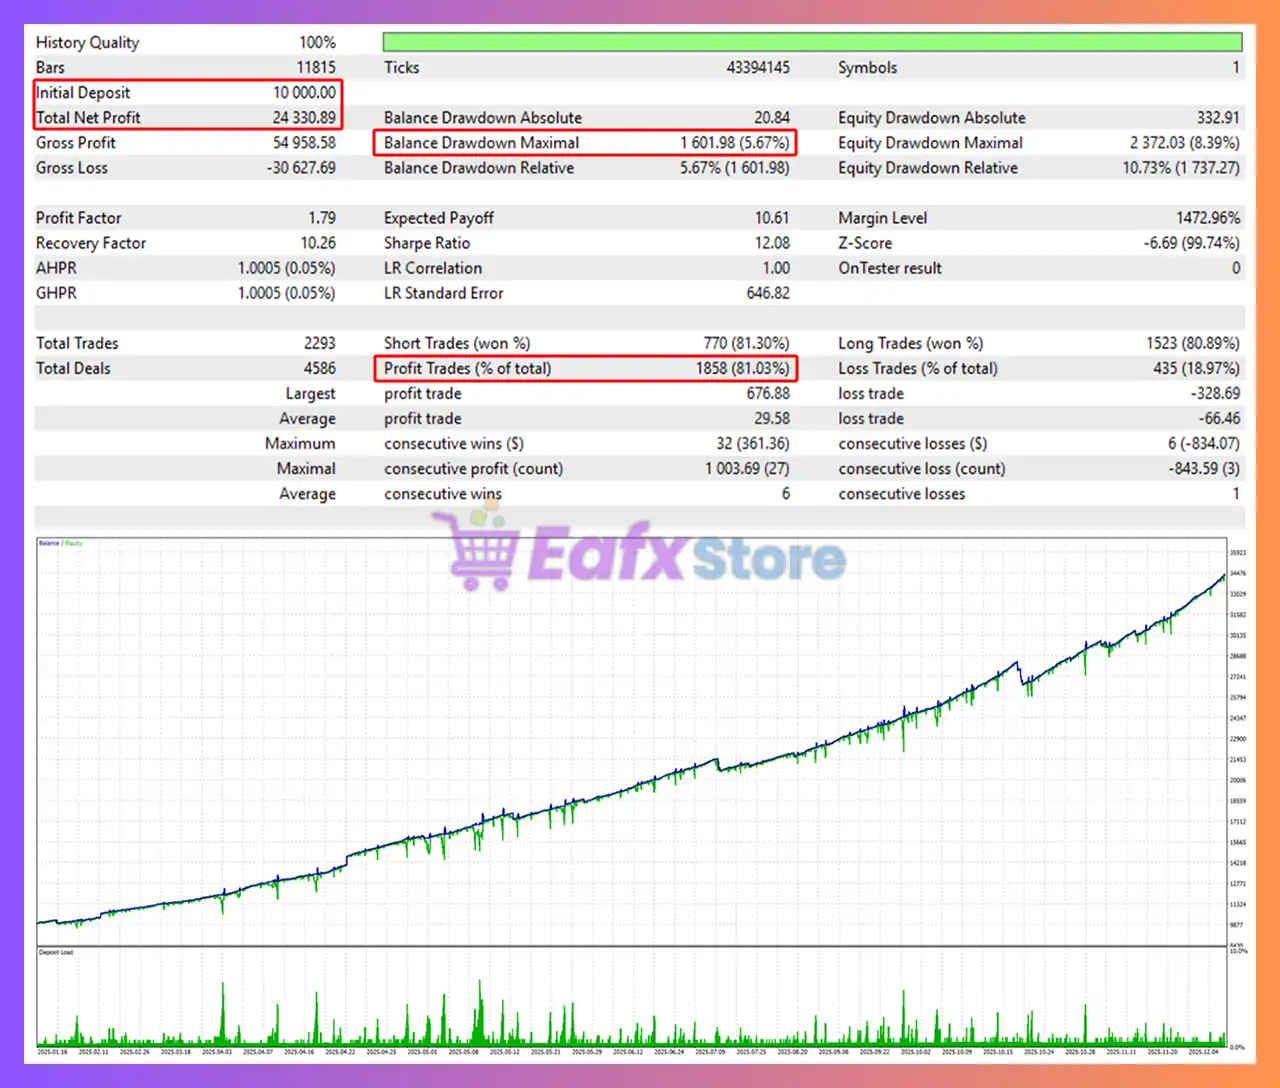Viewport: 1280px width, 1088px height.
Task: Select the Profit Trades (% of total) label
Action: point(467,368)
